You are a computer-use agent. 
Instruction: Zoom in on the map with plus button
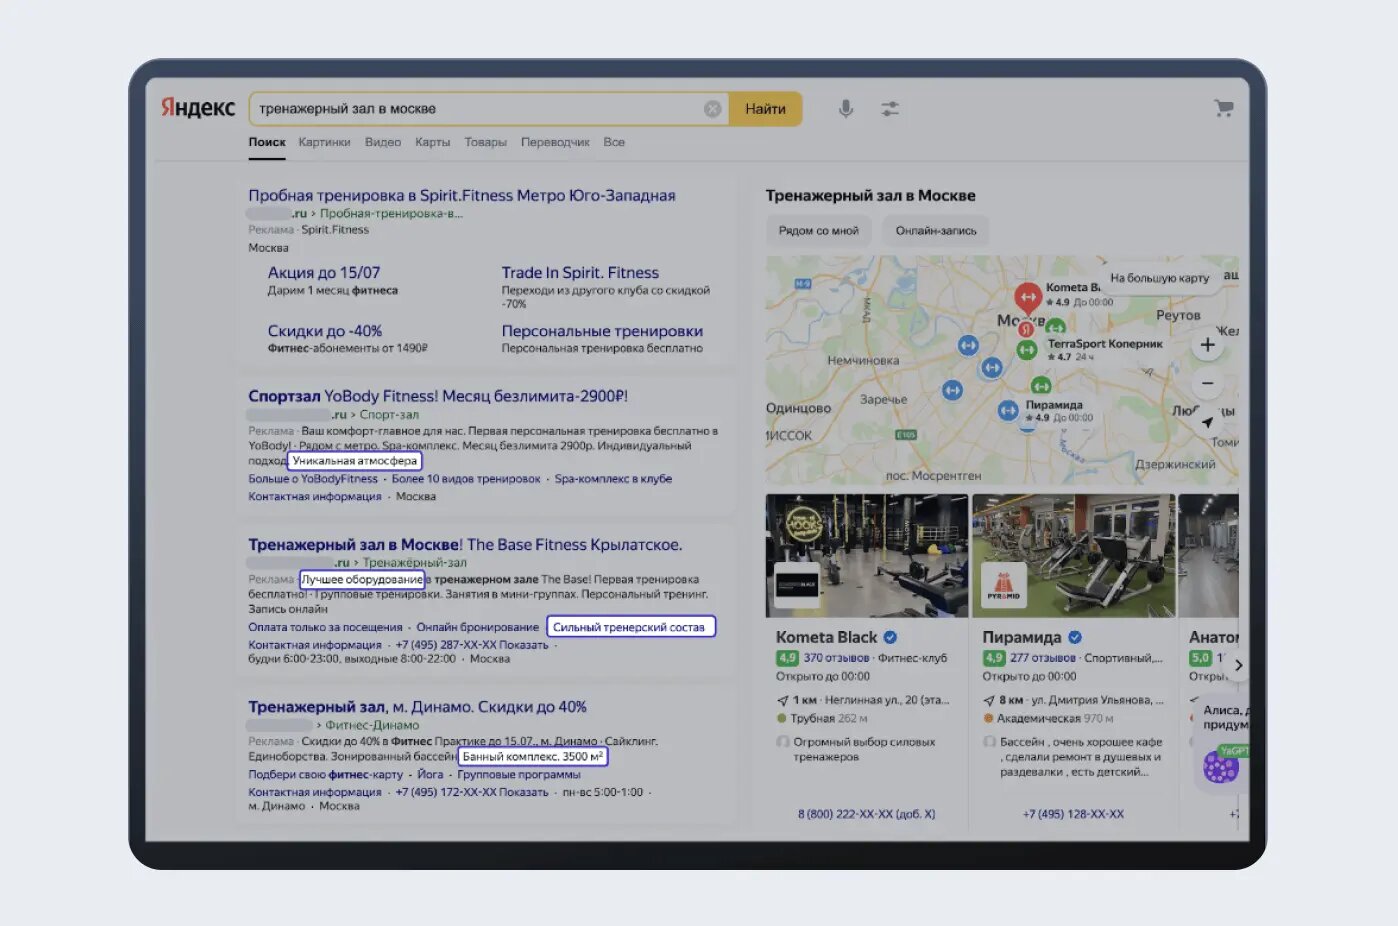tap(1208, 345)
